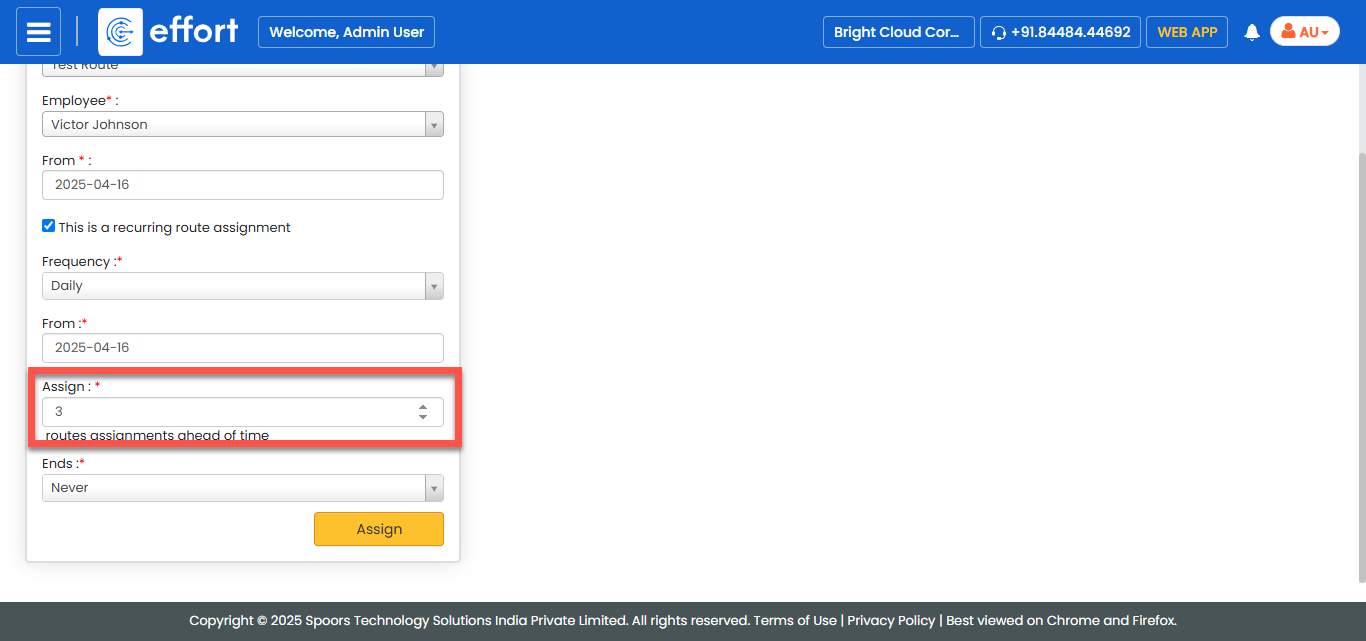Open the AU user profile menu

[x=1304, y=32]
